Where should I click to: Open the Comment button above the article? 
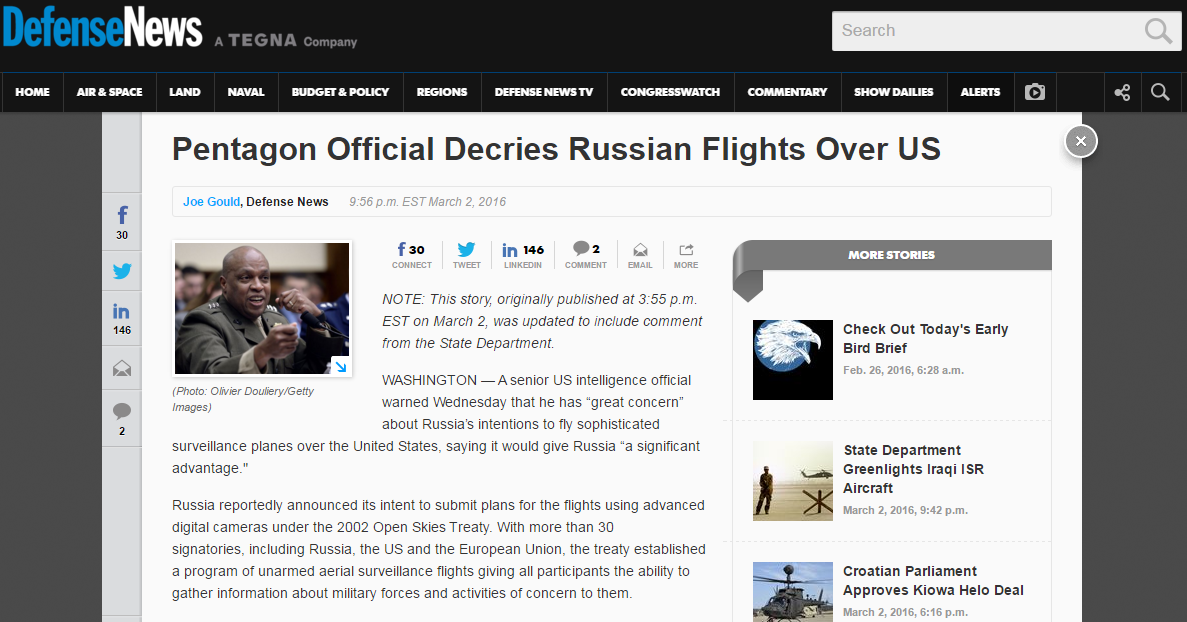(x=586, y=255)
